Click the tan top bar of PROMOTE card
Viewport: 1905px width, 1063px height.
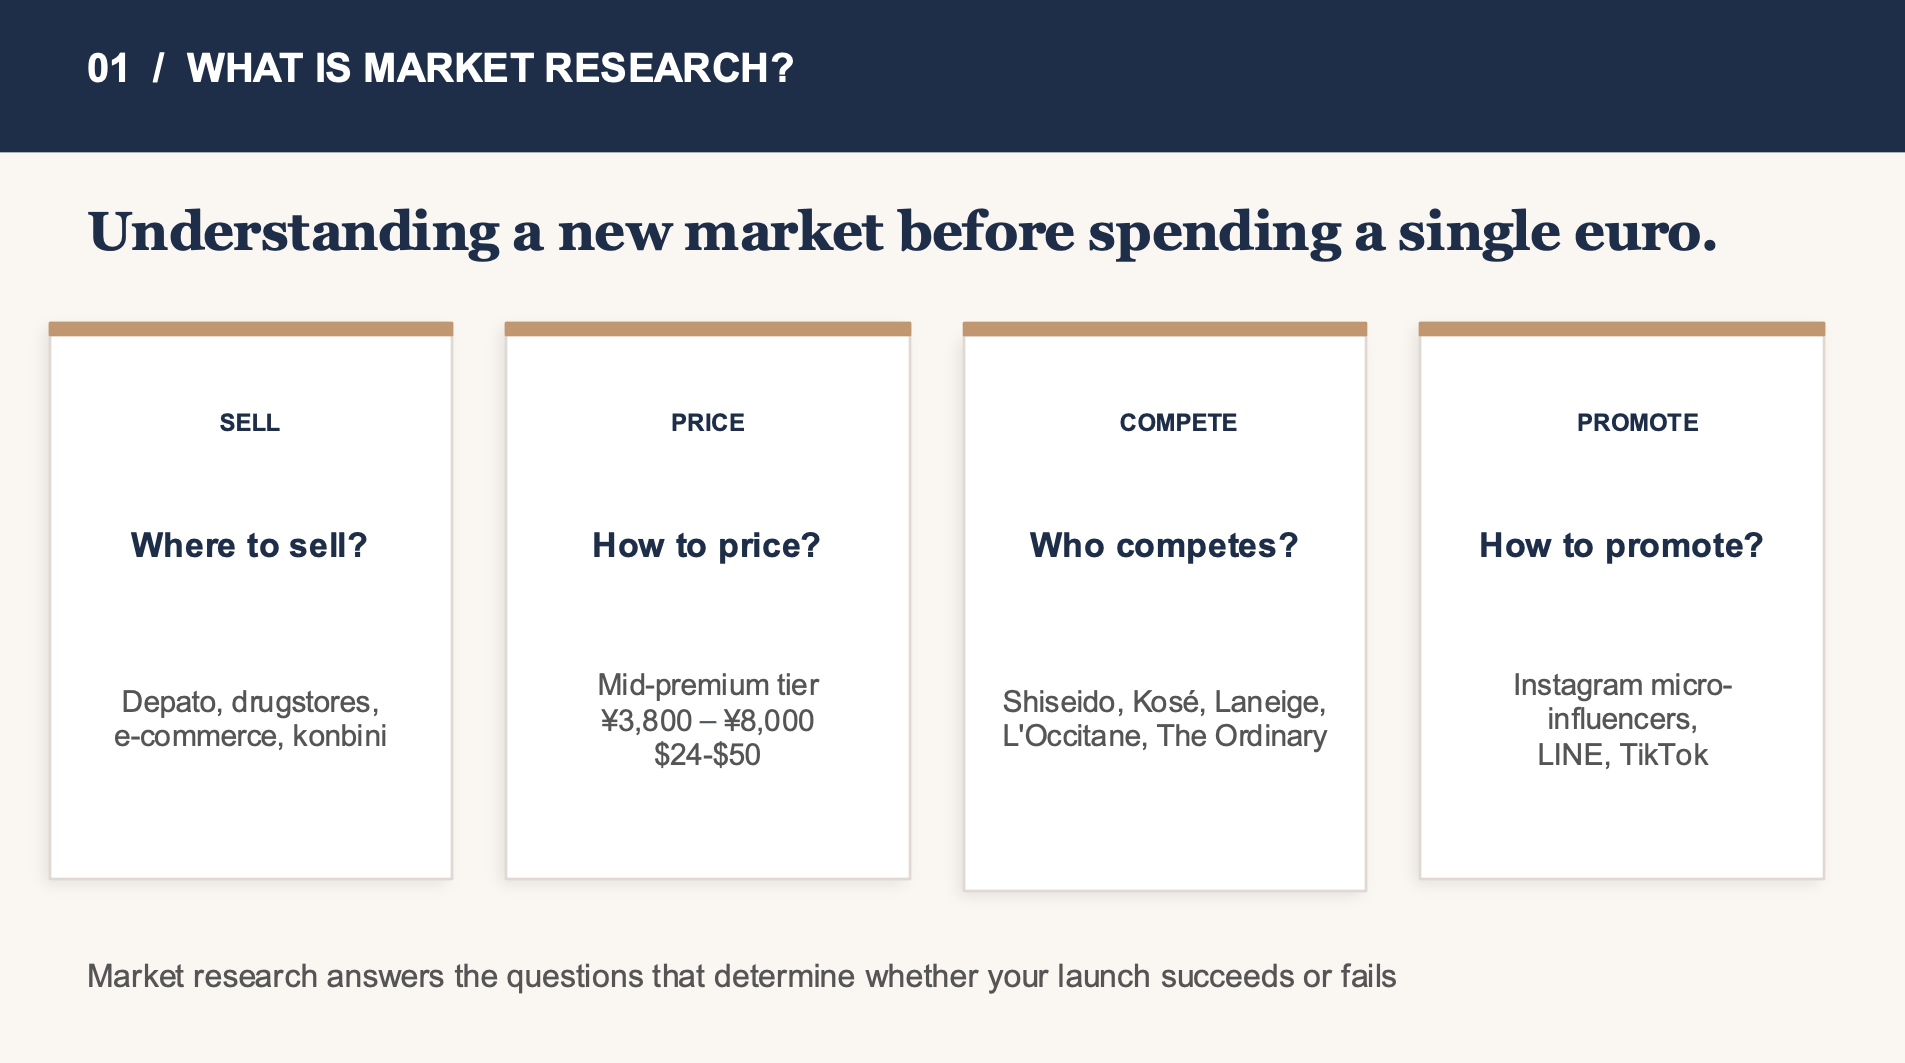click(1622, 329)
